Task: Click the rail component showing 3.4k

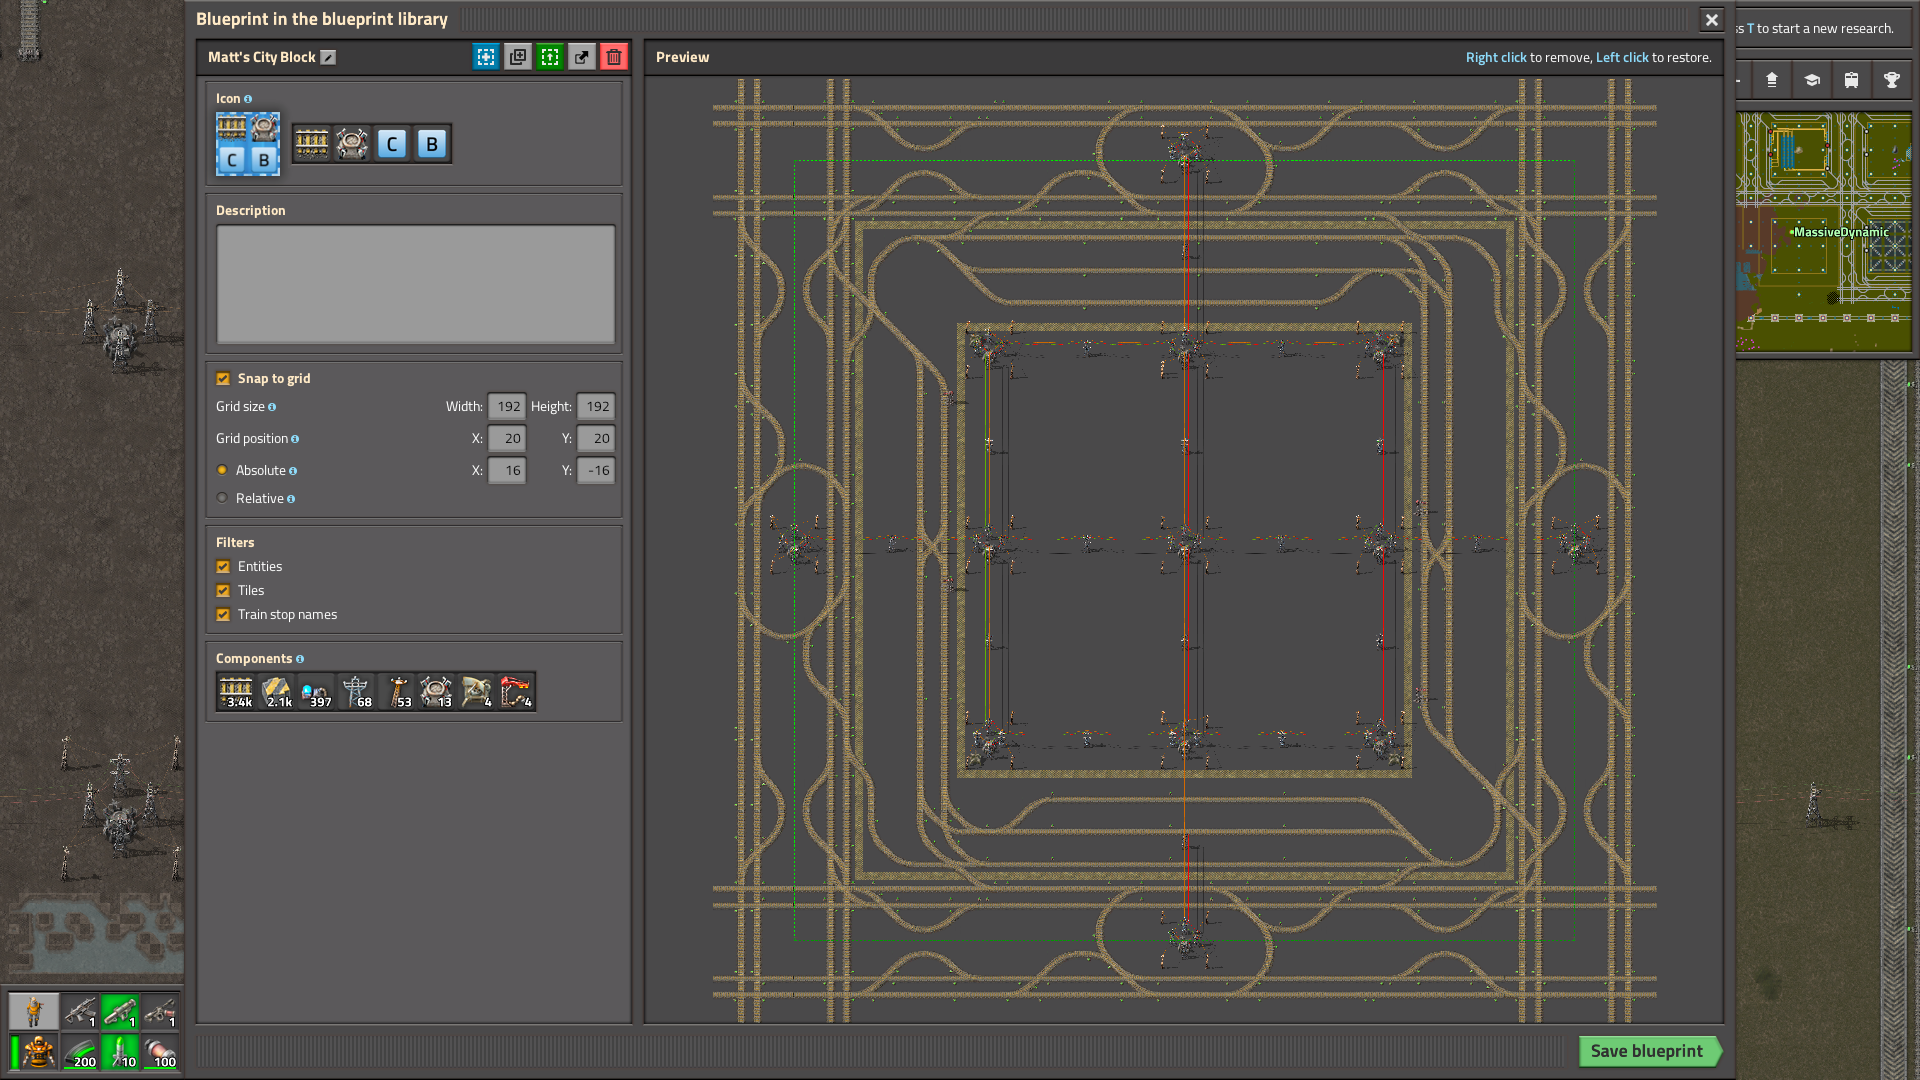Action: (x=236, y=692)
